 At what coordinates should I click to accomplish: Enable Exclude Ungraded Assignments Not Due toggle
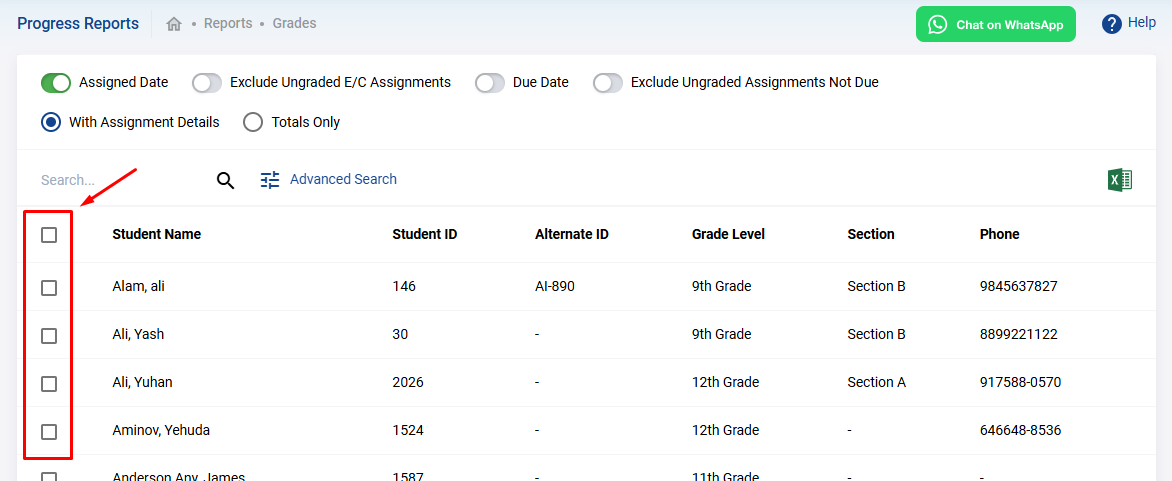click(x=608, y=83)
